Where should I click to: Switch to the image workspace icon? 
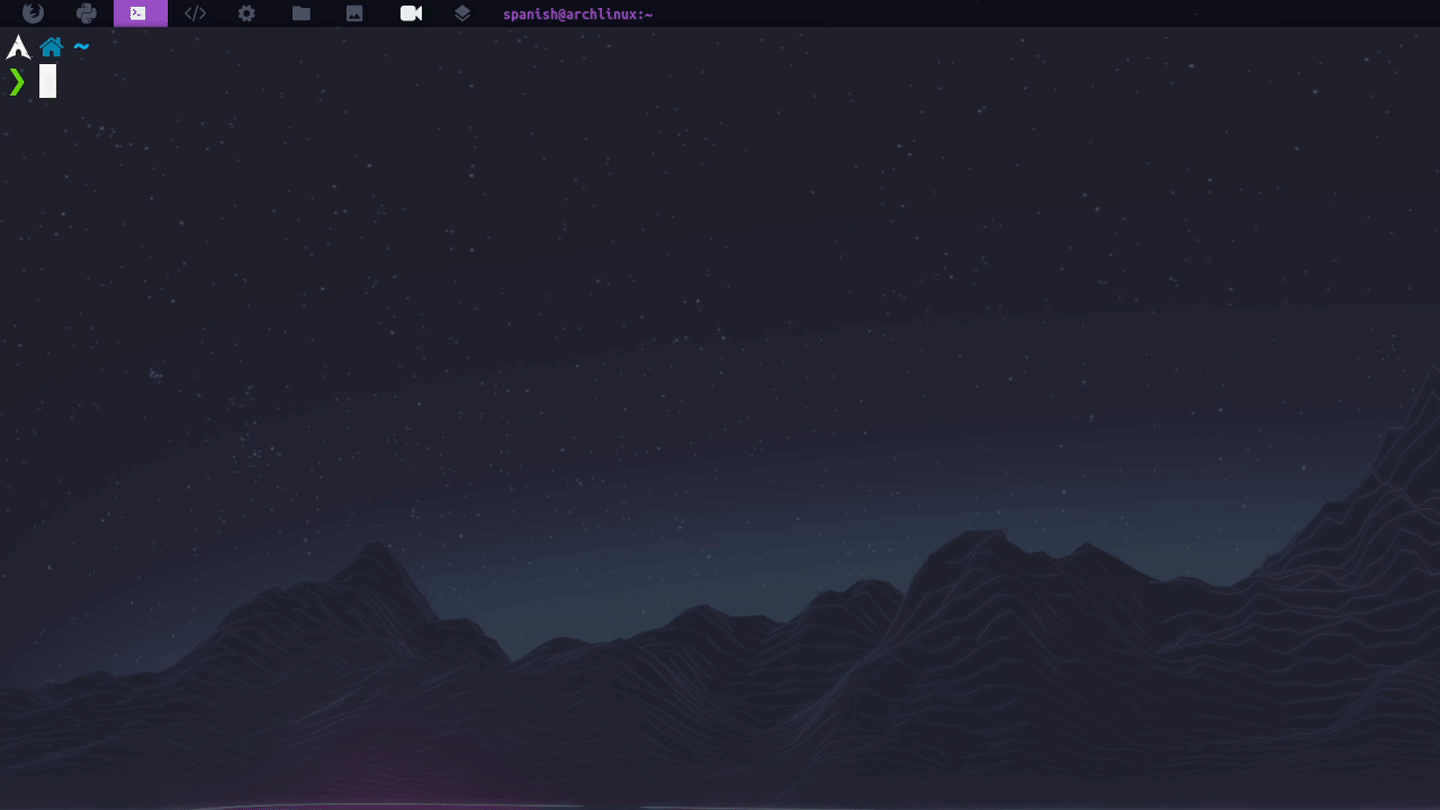tap(354, 13)
